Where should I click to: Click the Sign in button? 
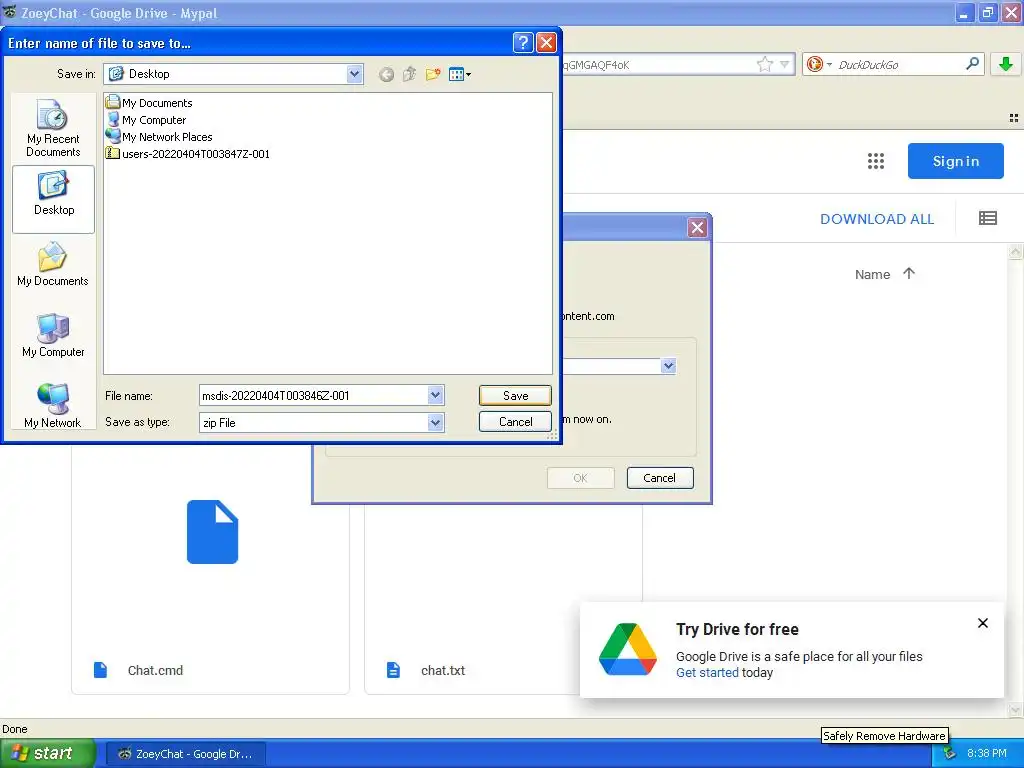click(955, 161)
